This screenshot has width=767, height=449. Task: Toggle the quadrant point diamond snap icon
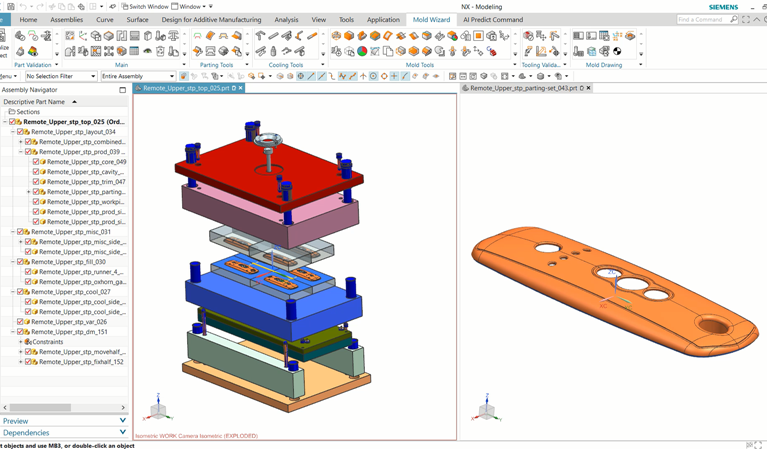tap(384, 76)
